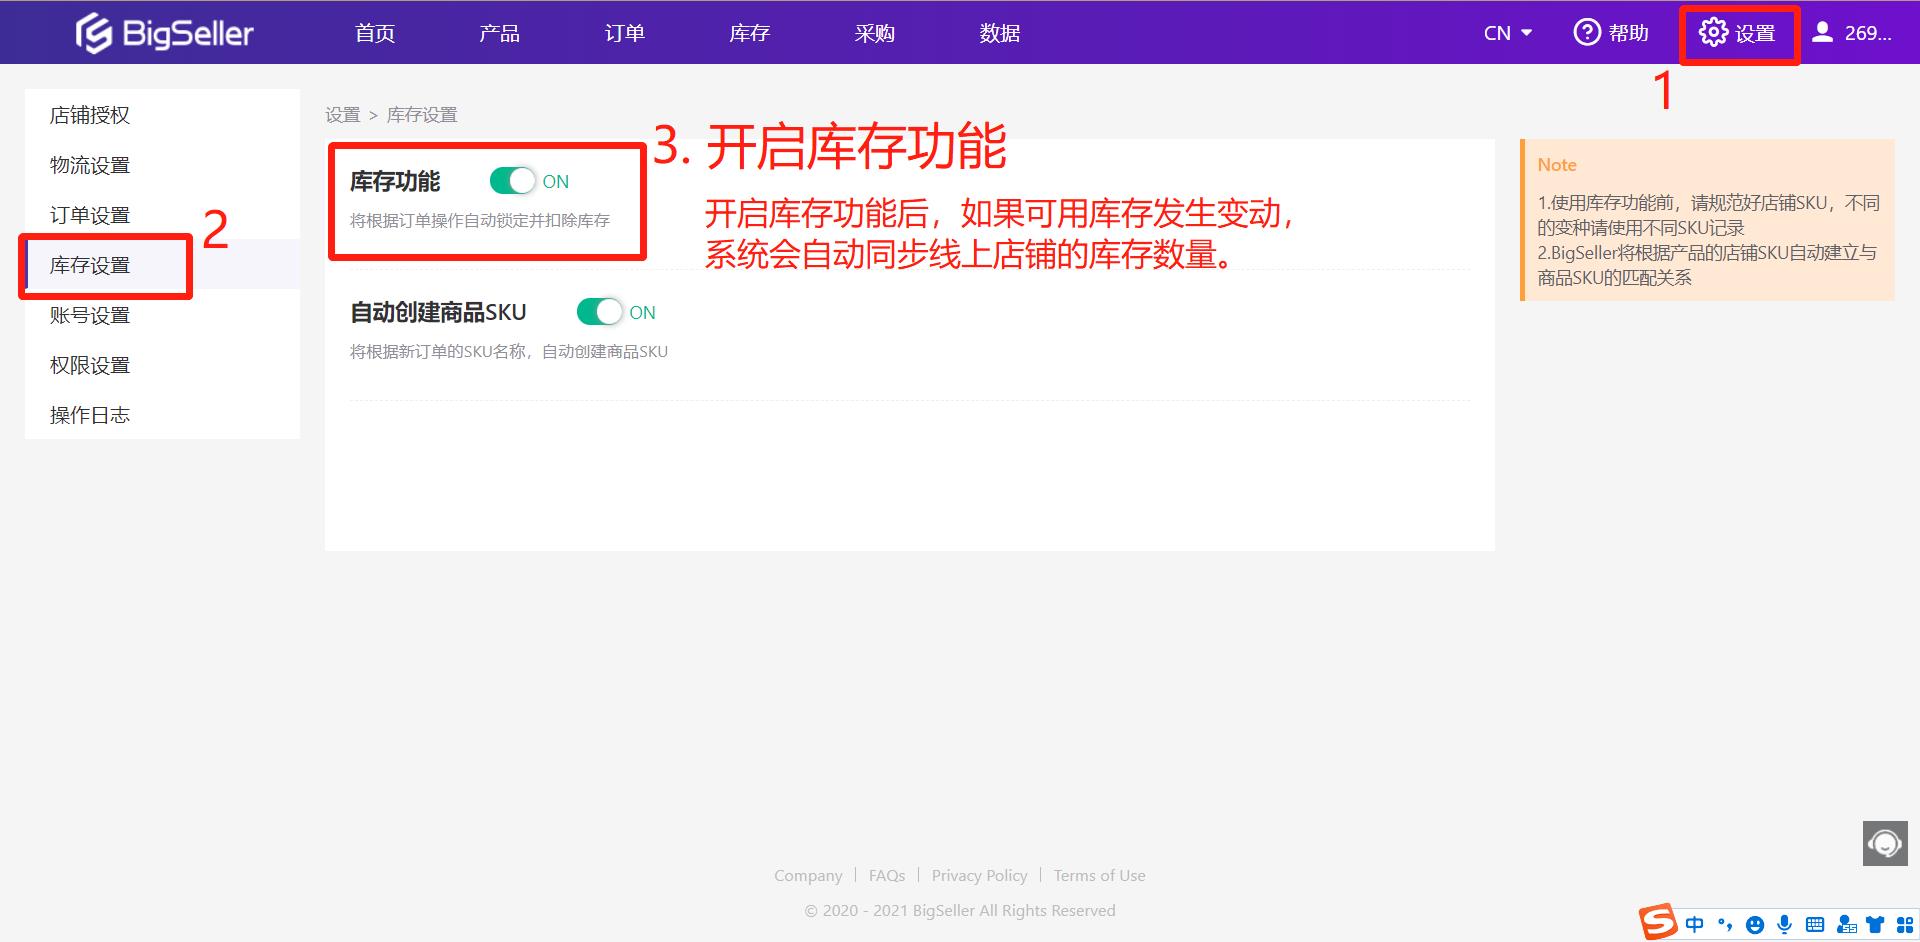Open the Terms of Use link

coord(1099,875)
